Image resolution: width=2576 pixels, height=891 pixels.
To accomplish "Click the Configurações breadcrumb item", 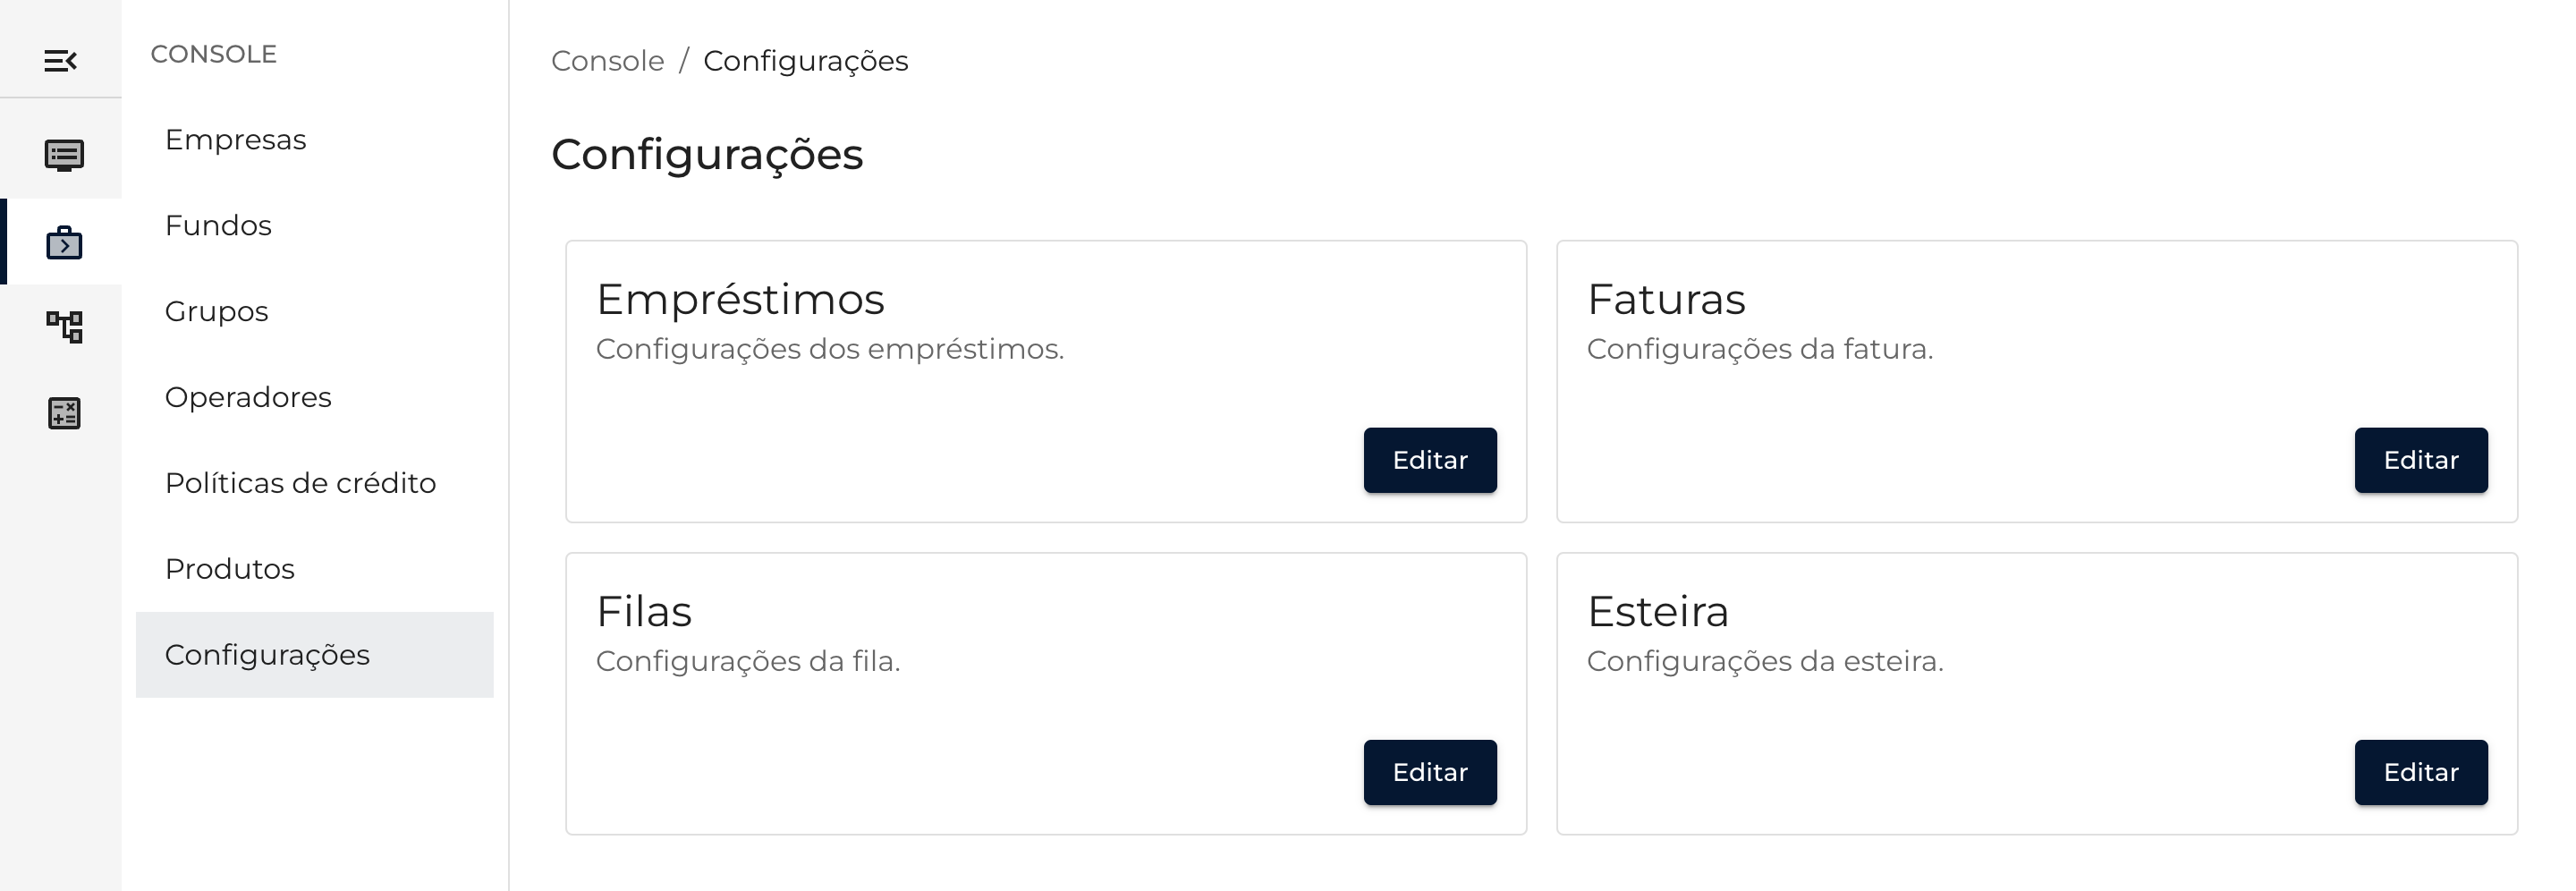I will [x=805, y=61].
